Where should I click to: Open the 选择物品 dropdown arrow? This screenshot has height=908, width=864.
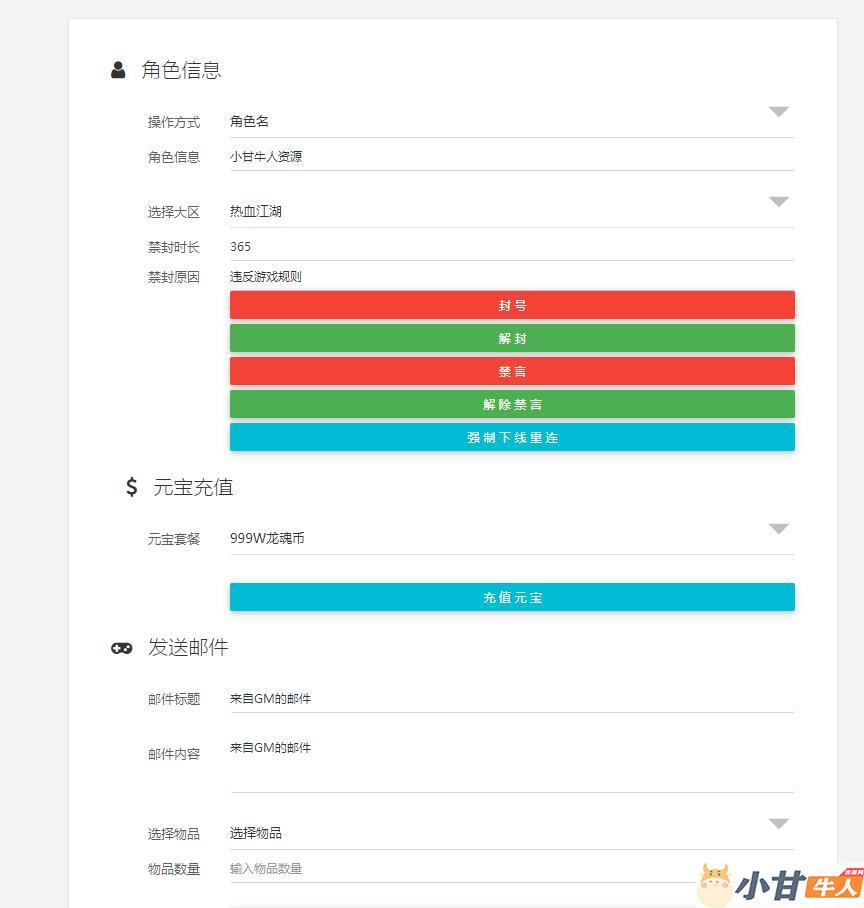click(x=778, y=824)
